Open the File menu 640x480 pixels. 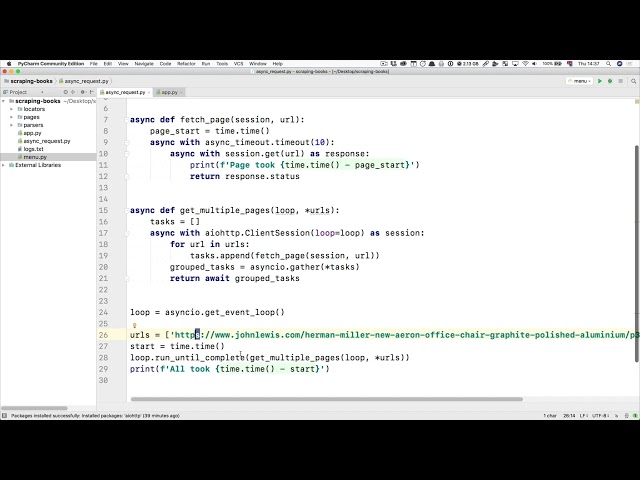[93, 64]
